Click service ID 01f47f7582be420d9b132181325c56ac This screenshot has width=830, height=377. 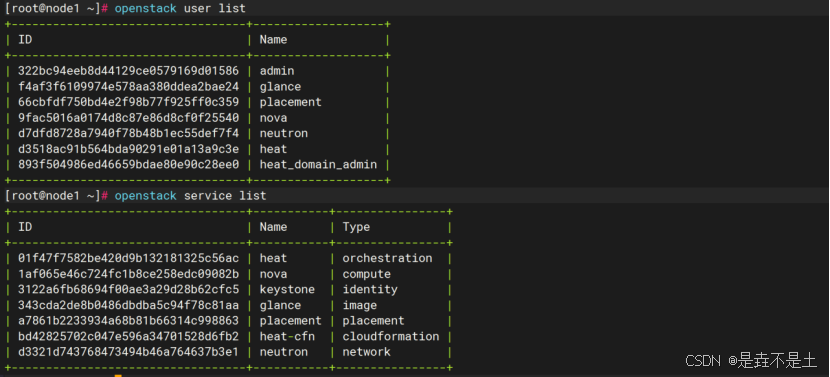128,258
